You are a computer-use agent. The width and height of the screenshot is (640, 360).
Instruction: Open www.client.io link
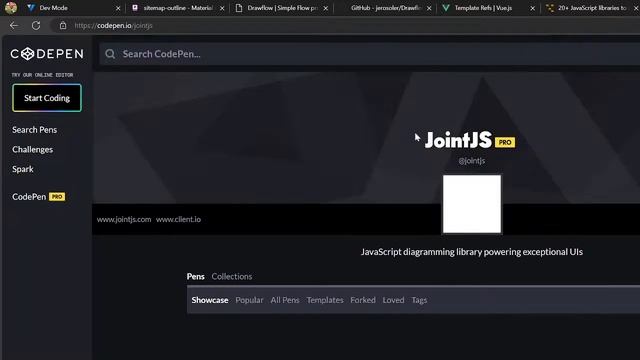click(178, 219)
